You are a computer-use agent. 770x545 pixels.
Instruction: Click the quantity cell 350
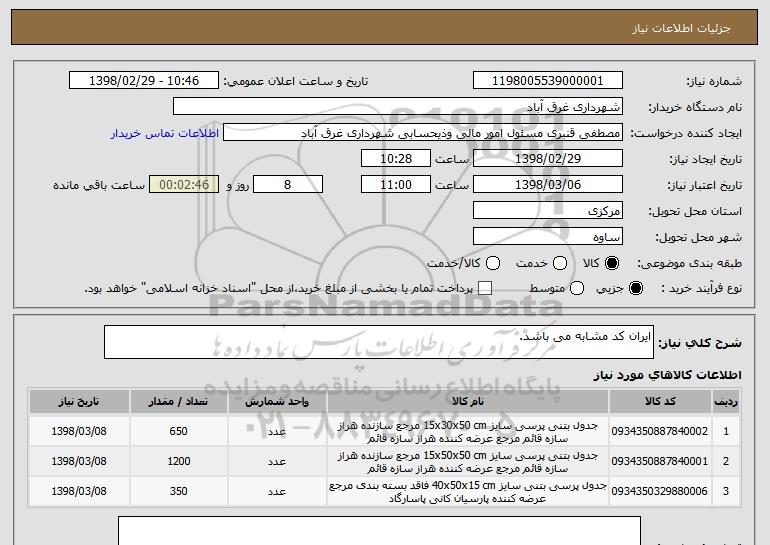pos(178,491)
